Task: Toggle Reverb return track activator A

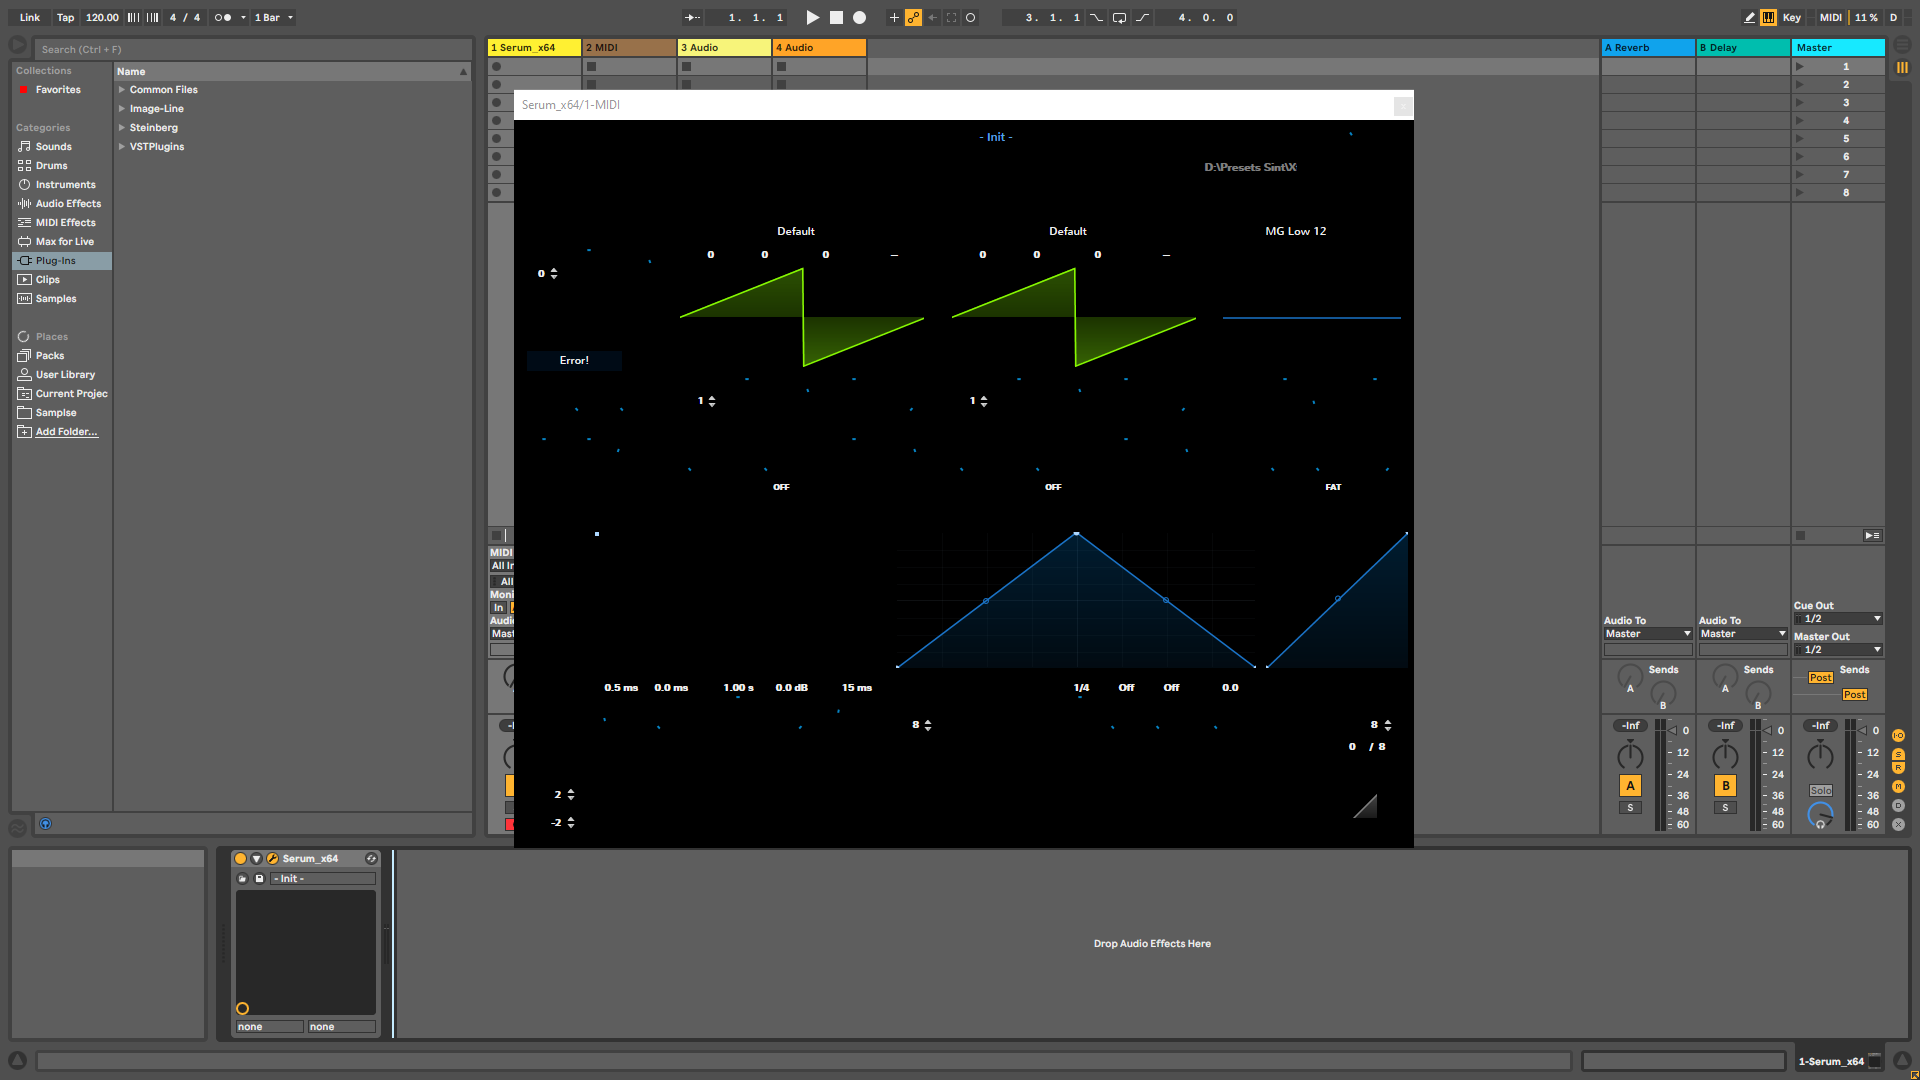Action: click(x=1630, y=785)
